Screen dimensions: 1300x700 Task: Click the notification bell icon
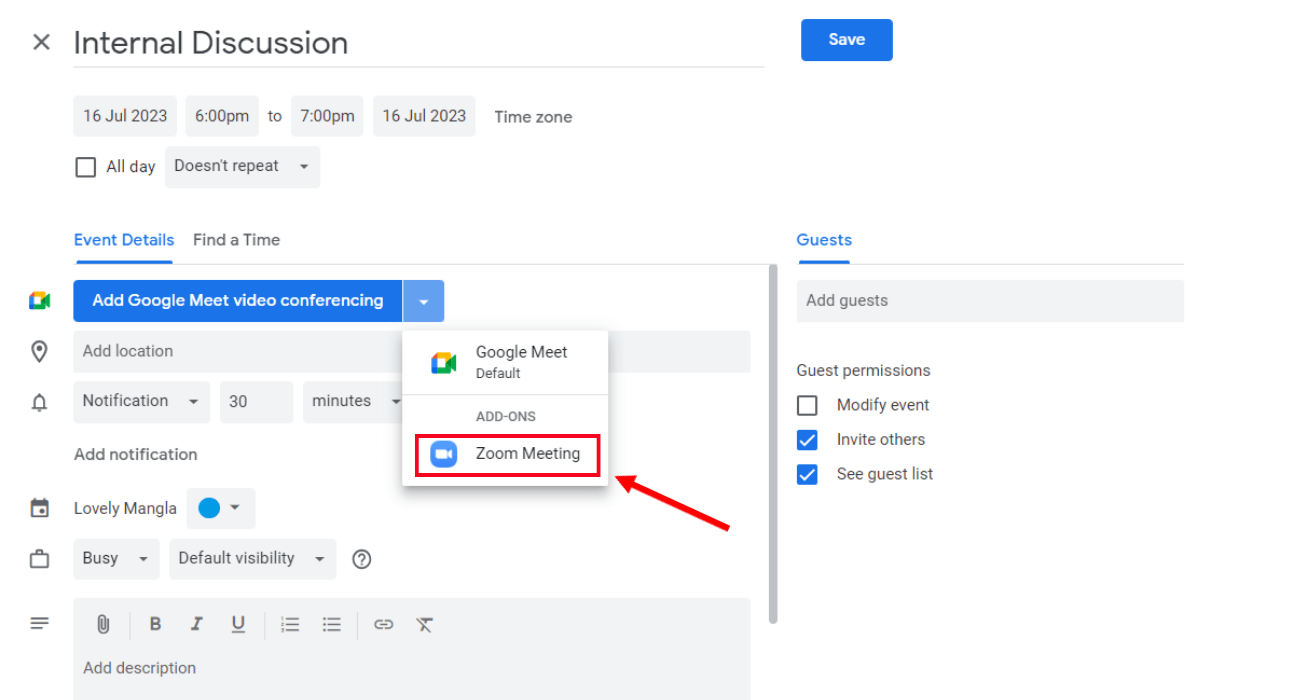(40, 403)
